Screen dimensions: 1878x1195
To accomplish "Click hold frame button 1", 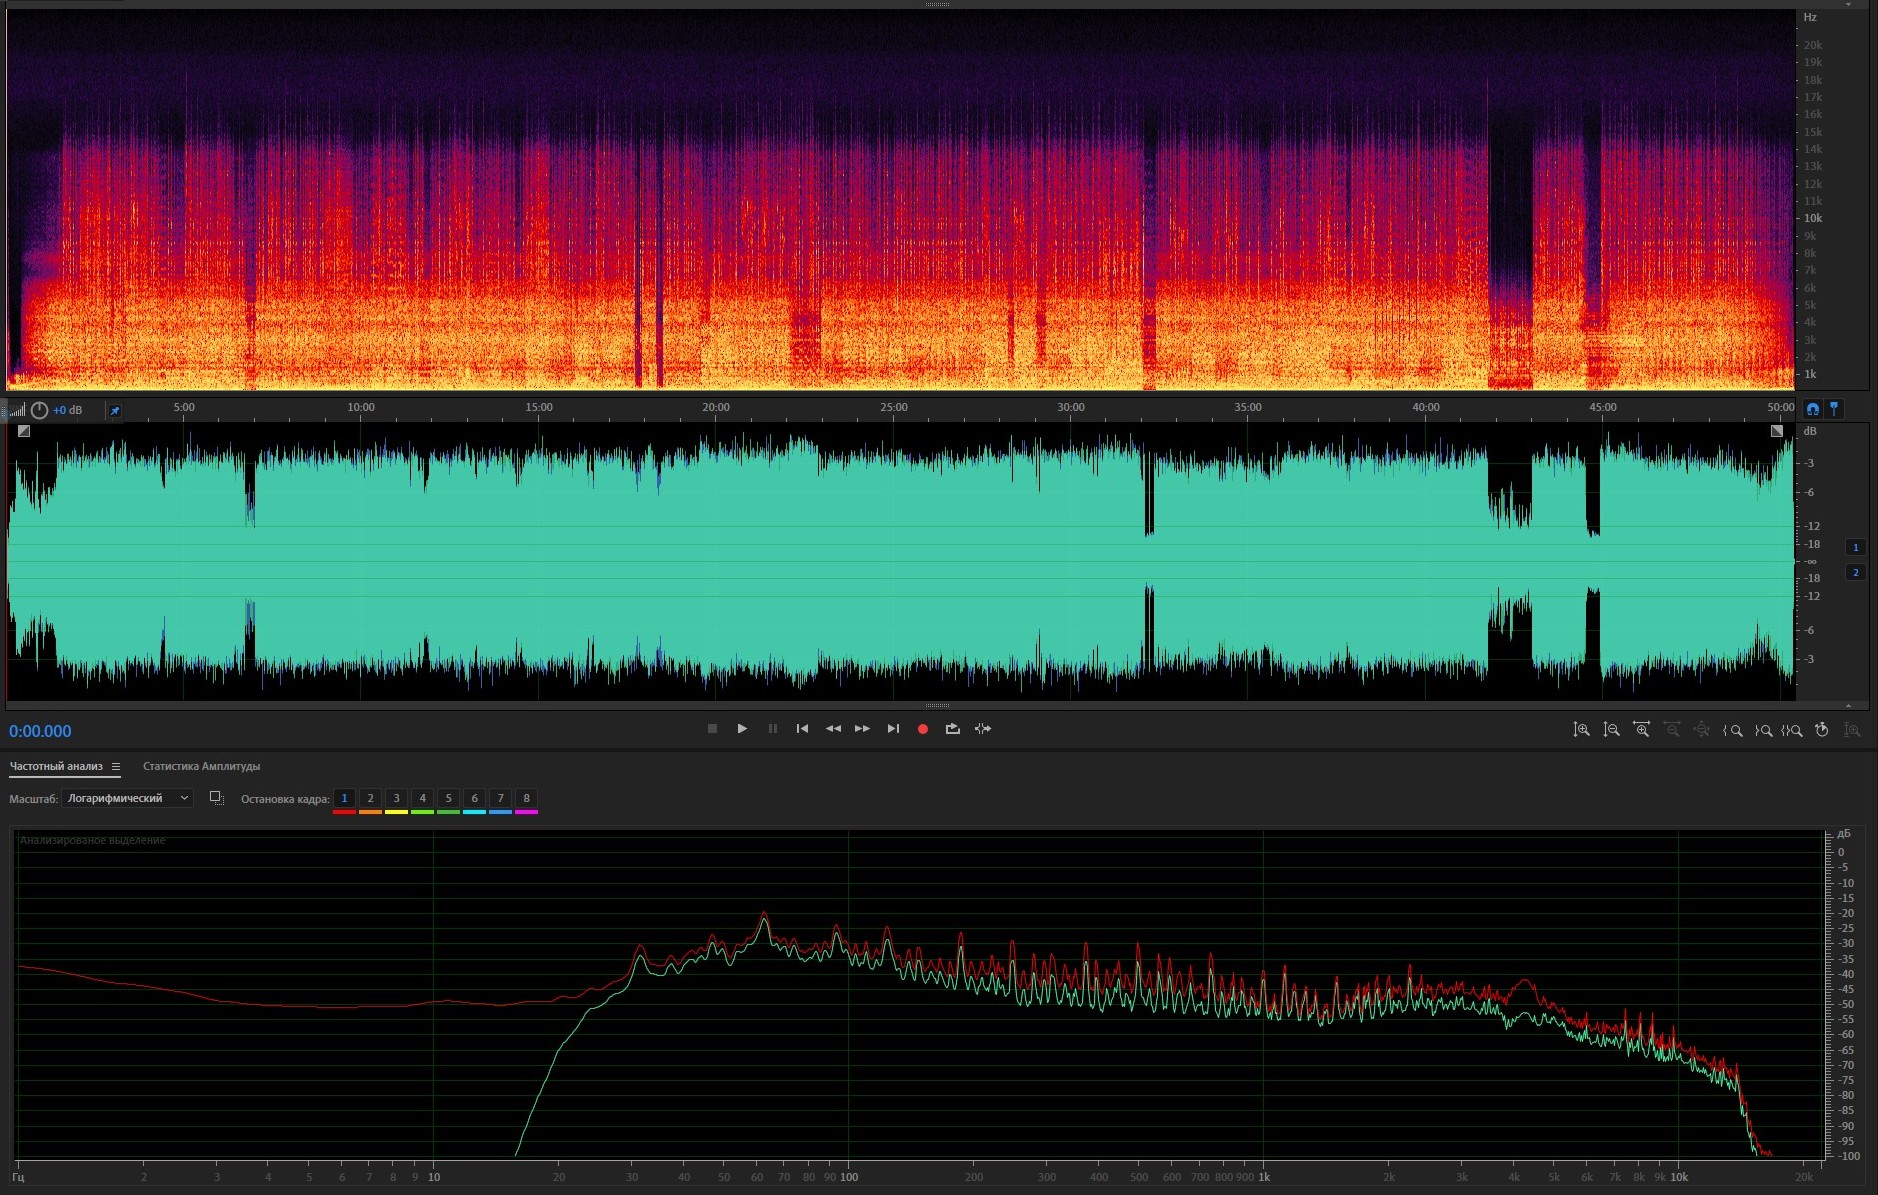I will (x=344, y=798).
